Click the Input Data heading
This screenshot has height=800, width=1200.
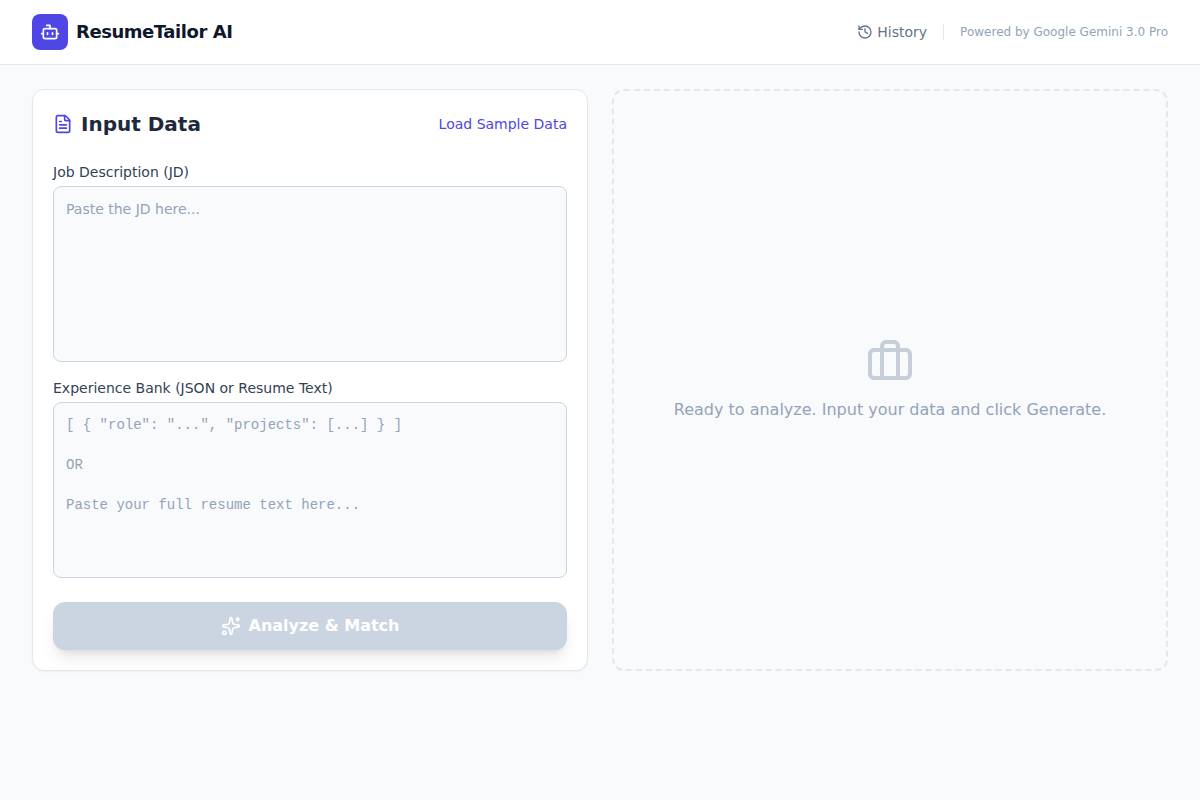(140, 123)
